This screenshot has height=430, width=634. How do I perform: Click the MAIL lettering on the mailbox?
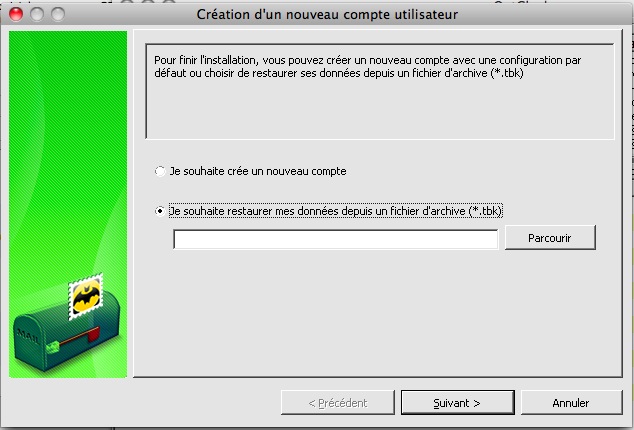pyautogui.click(x=28, y=335)
